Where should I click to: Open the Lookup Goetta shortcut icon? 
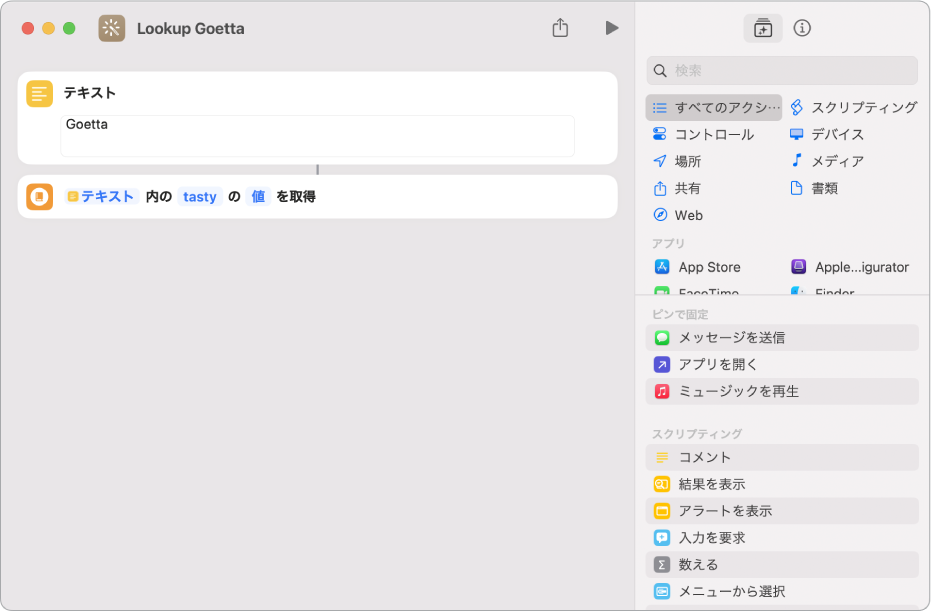[x=112, y=28]
